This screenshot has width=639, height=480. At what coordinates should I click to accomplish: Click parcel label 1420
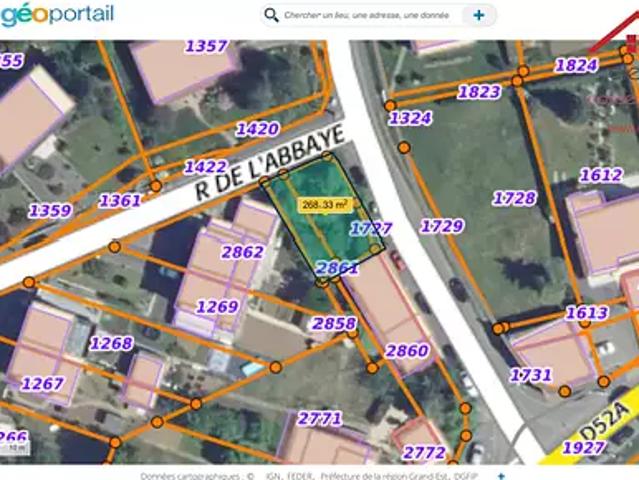257,128
